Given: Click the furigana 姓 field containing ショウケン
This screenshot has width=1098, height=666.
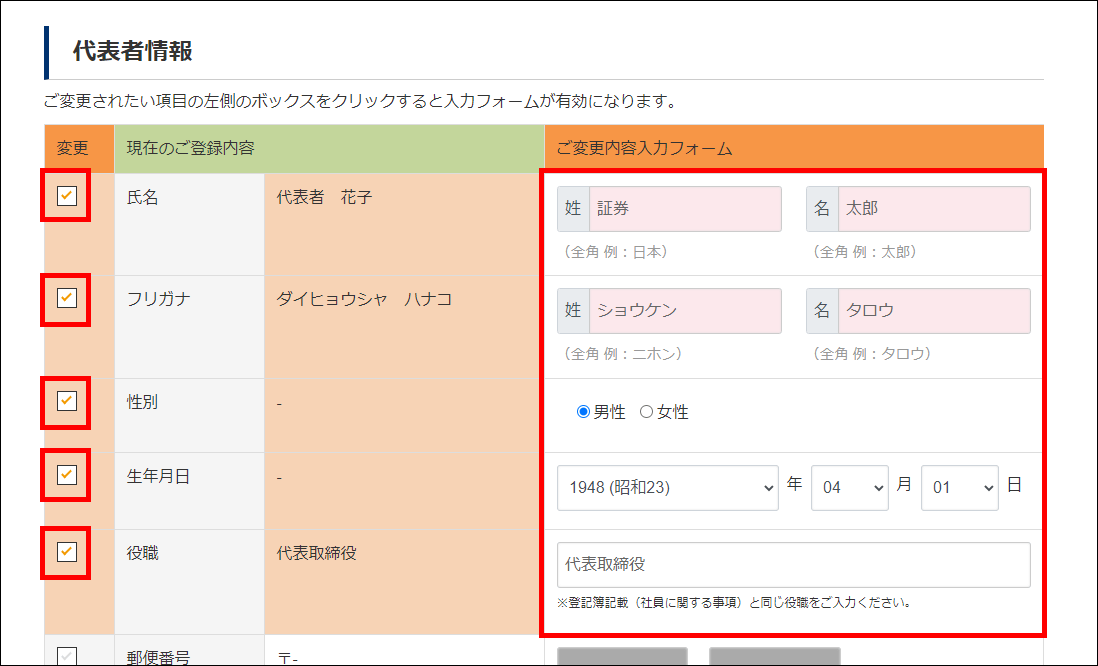Looking at the screenshot, I should click(685, 311).
